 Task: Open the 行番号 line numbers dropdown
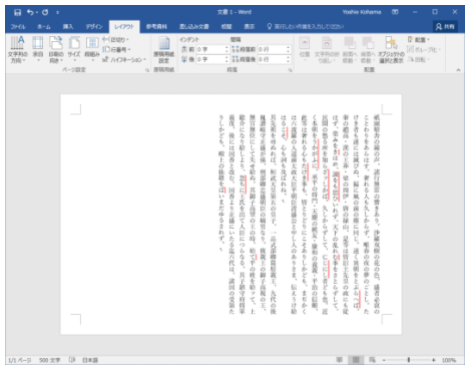click(x=116, y=50)
